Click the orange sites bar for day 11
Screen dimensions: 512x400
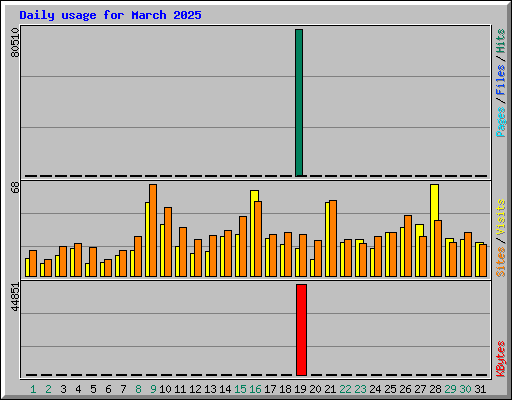183,252
